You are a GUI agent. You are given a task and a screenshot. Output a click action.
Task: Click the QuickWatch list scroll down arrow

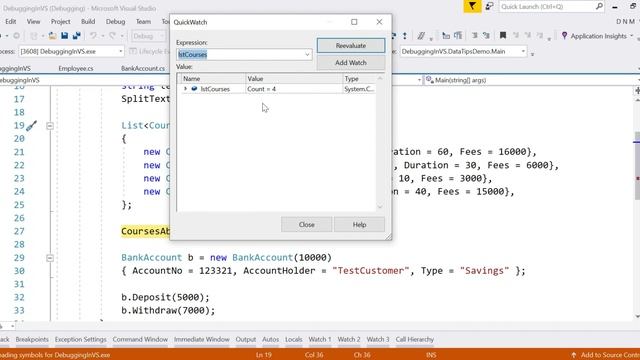380,207
